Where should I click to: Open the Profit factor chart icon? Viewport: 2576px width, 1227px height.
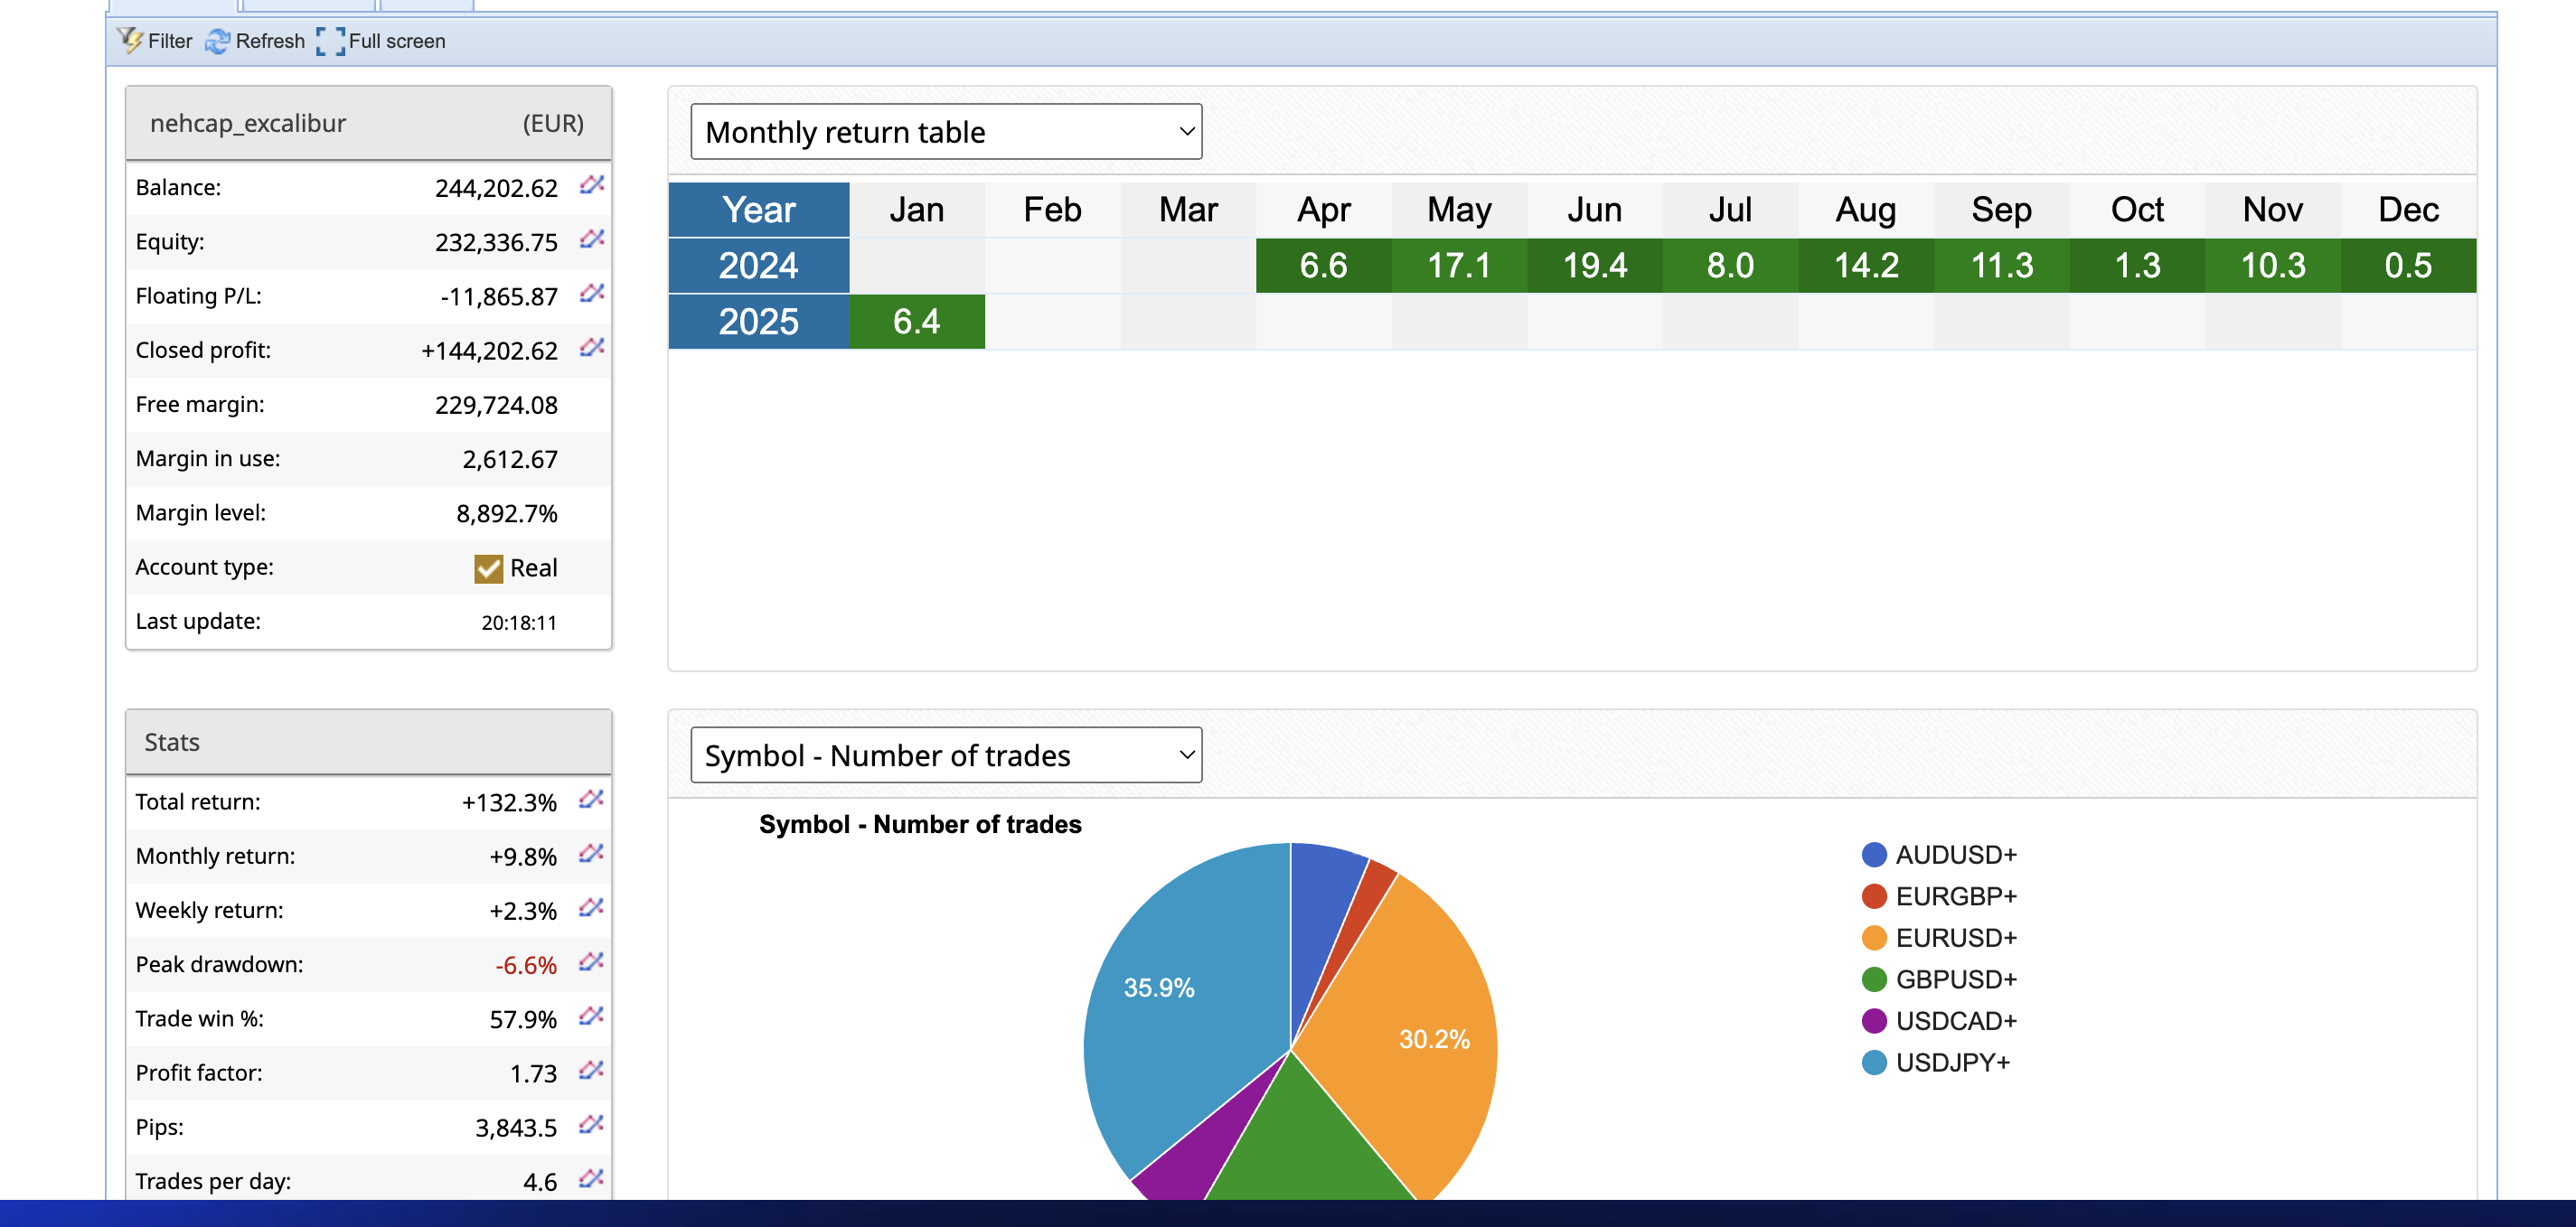point(591,1071)
